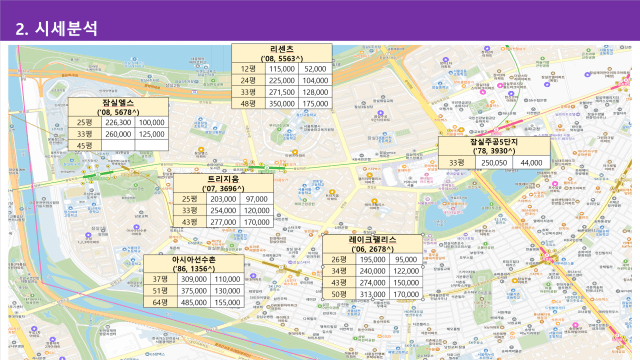640x360 pixels.
Task: Select the 잠실엘스 table header cell
Action: [x=118, y=107]
